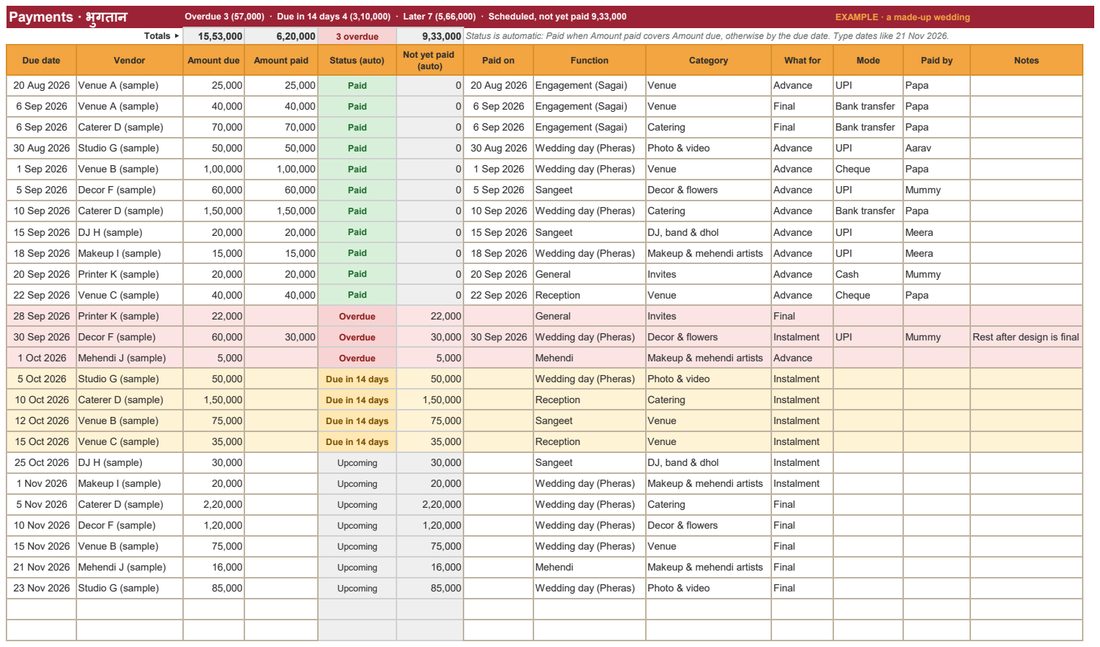Select 'Bank transfer' mode in 10 Sep 2026 row
1100x647 pixels.
(x=868, y=211)
